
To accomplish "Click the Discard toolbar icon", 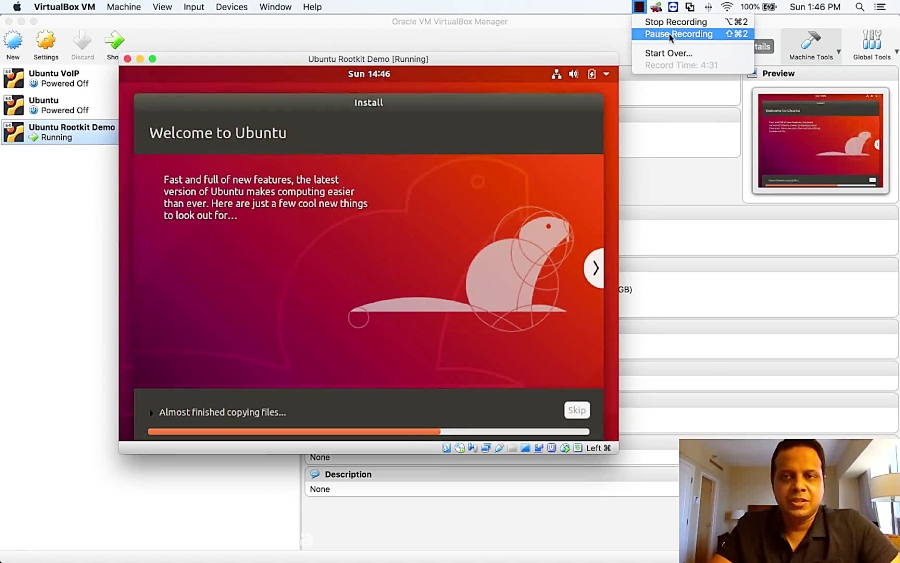I will coord(82,40).
